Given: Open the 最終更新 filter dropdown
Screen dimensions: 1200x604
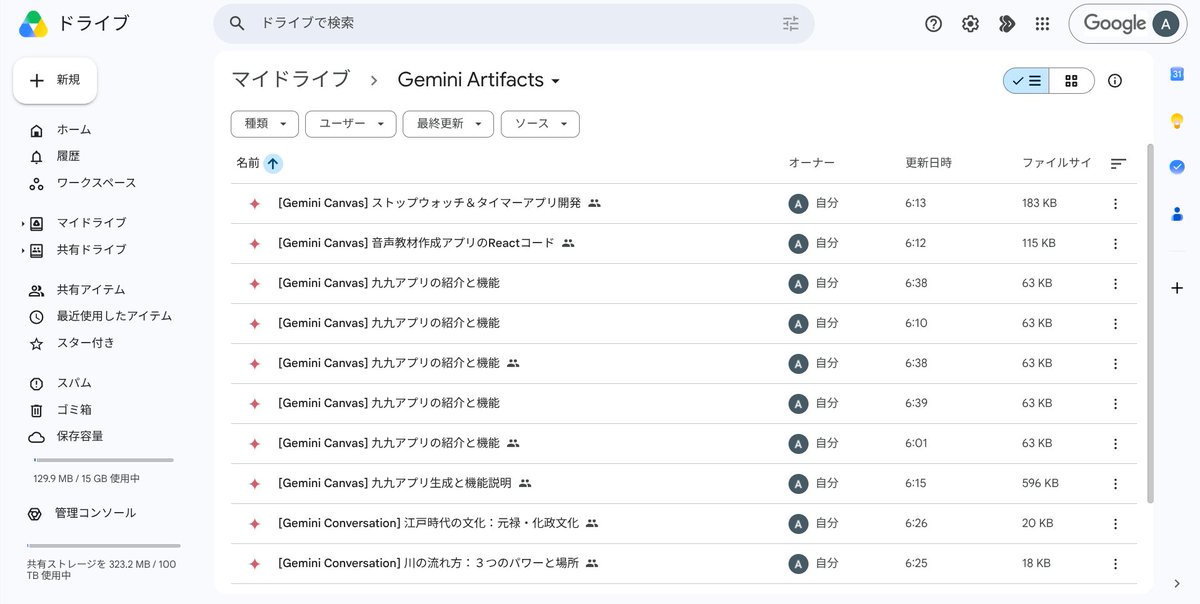Looking at the screenshot, I should [x=448, y=124].
